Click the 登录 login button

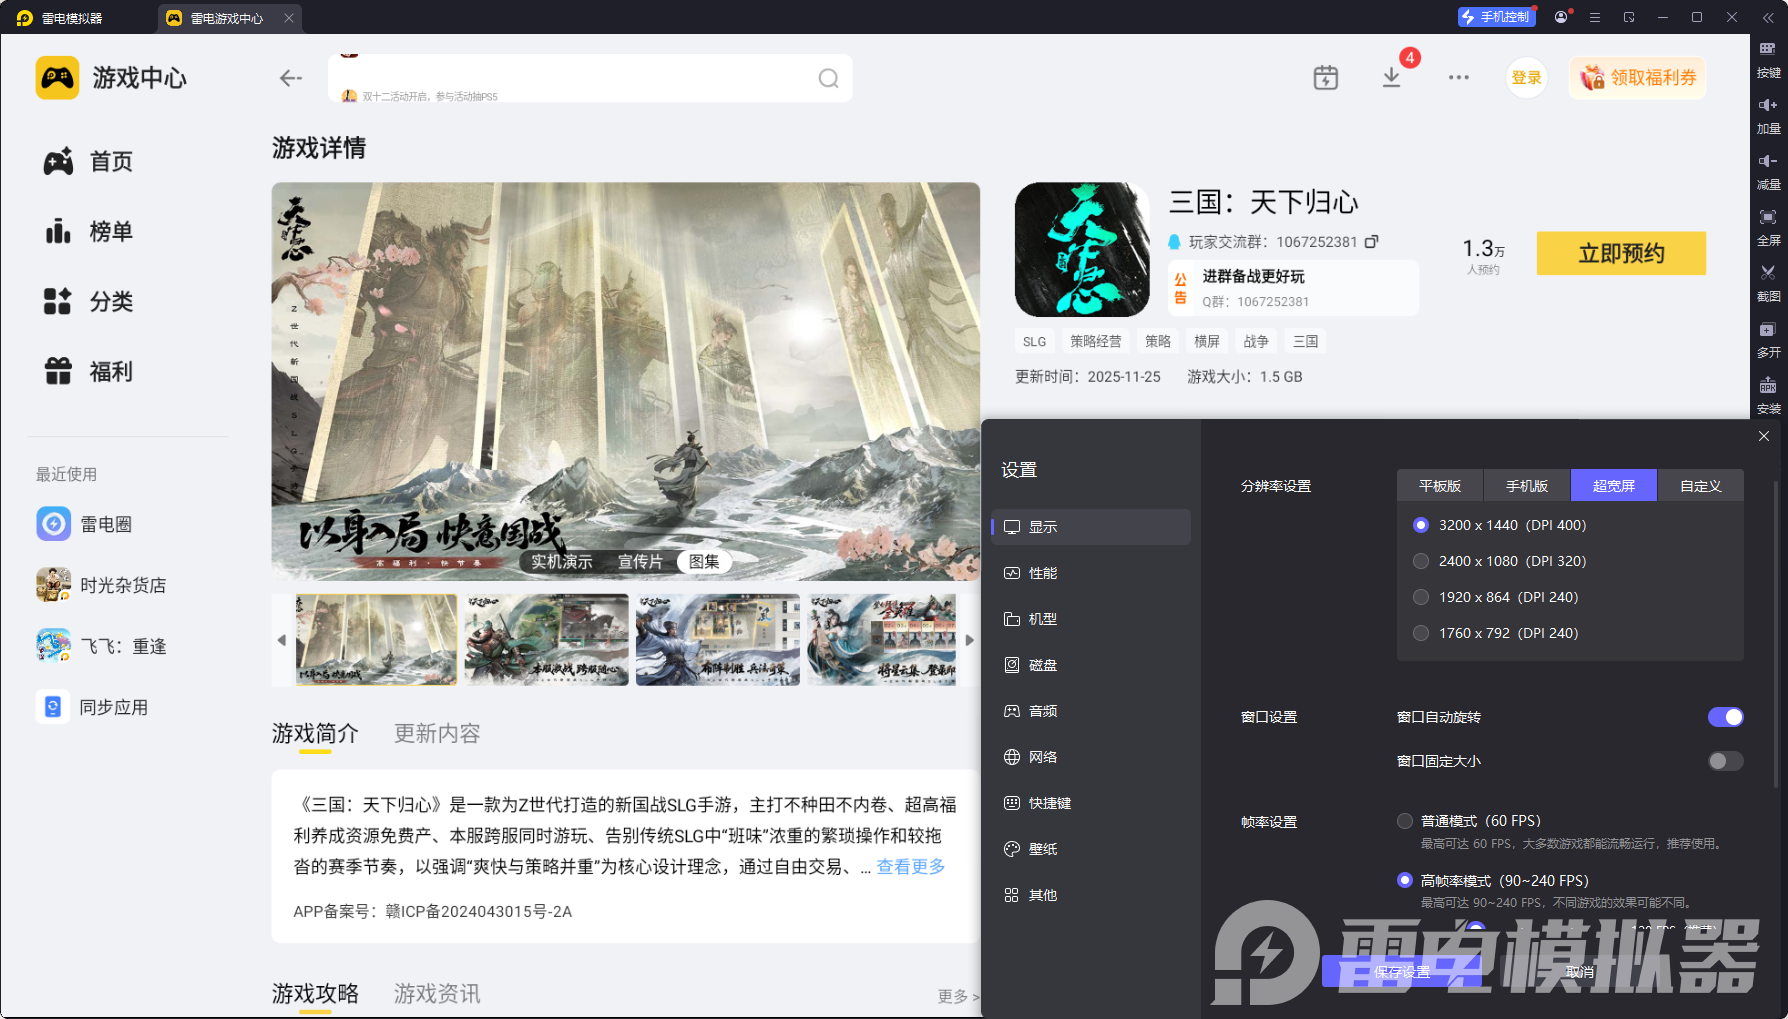[1526, 78]
